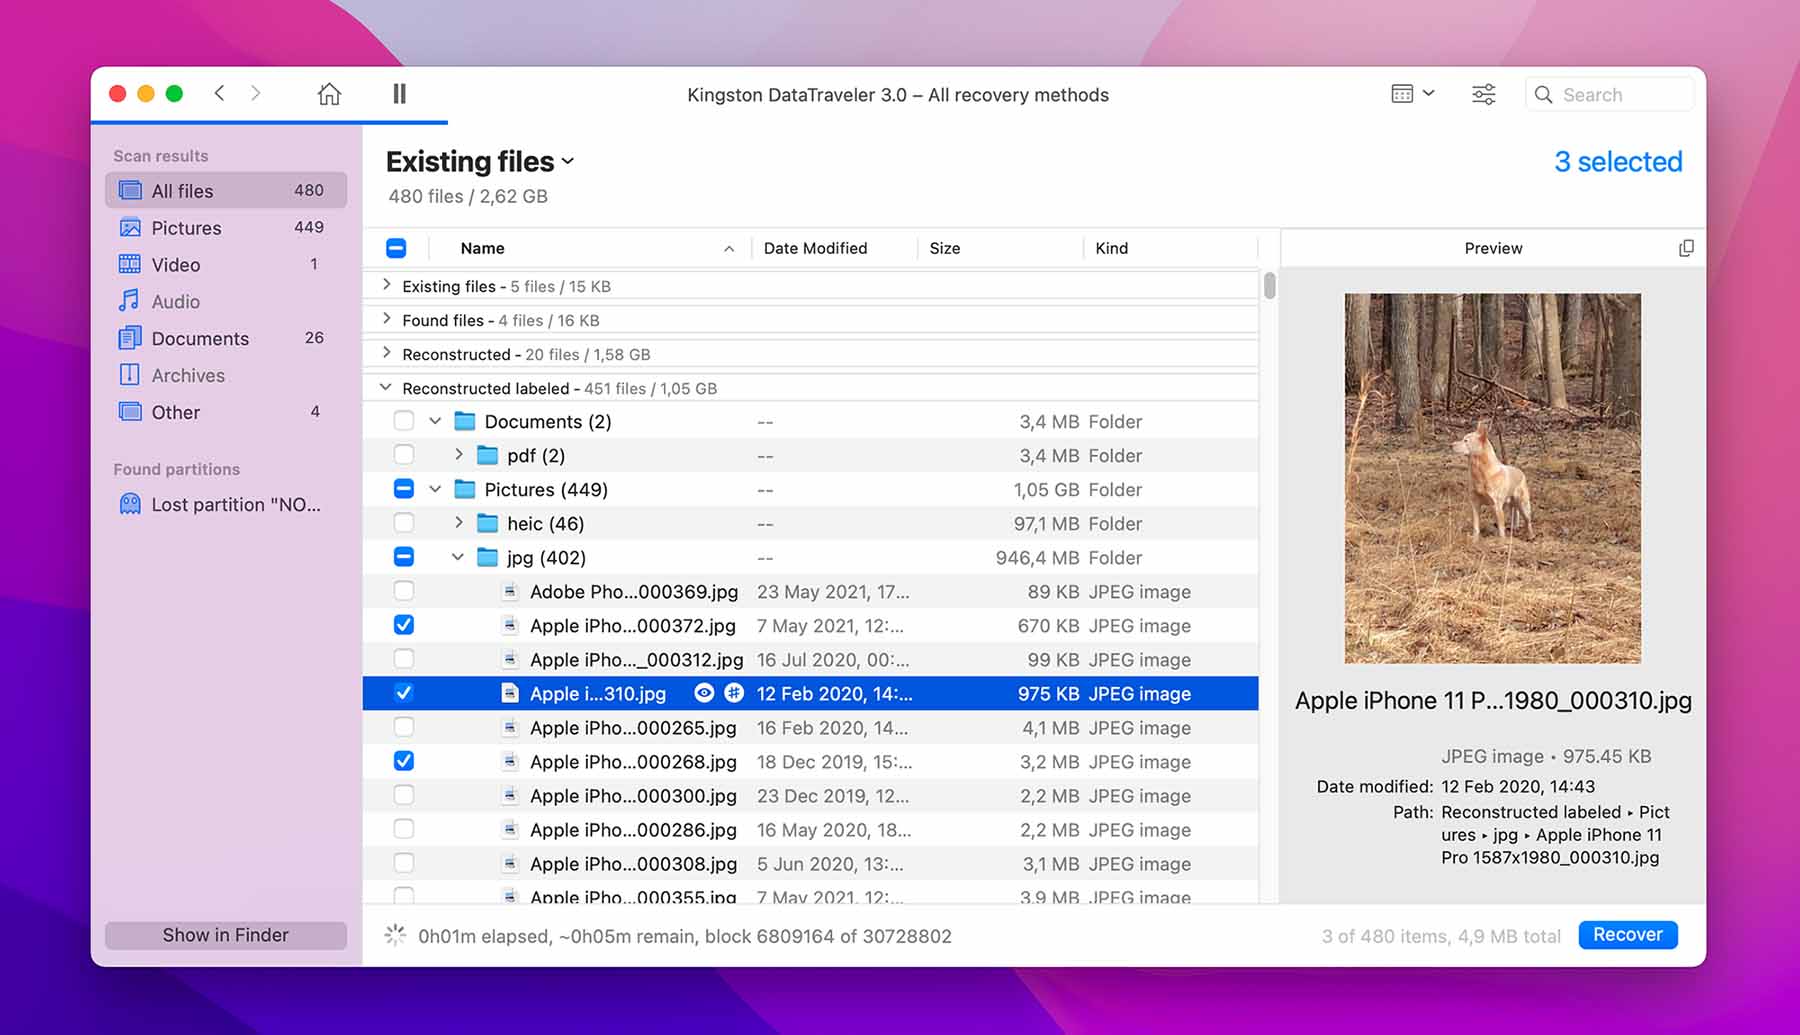Select Audio category in sidebar
Screen dimensions: 1800x1035
tap(226, 301)
